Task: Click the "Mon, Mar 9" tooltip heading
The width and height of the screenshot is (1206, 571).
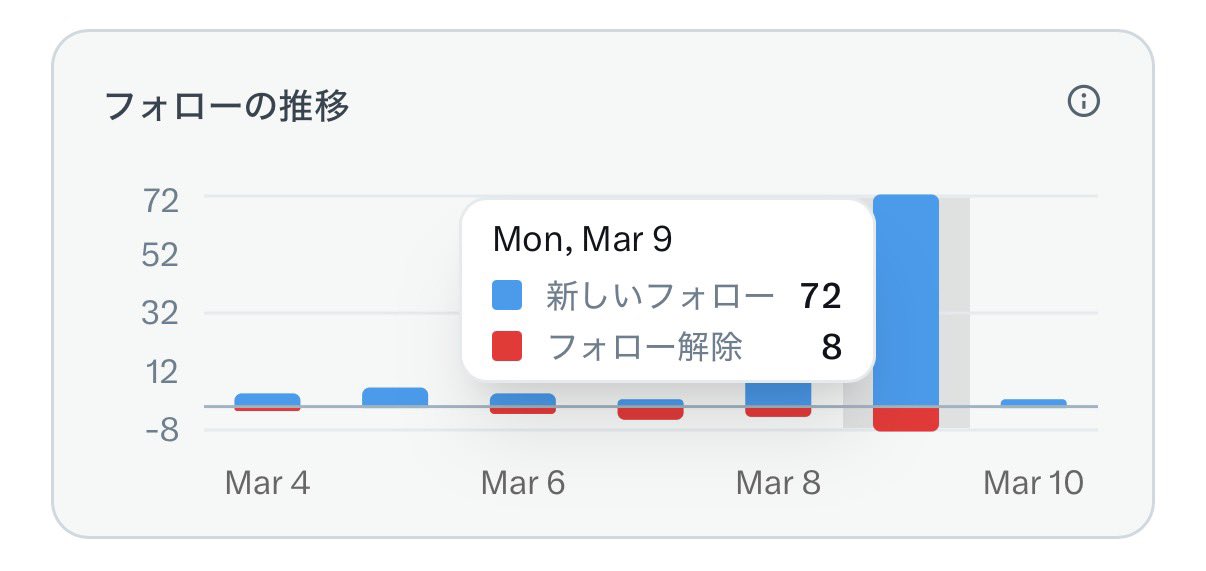Action: 583,240
